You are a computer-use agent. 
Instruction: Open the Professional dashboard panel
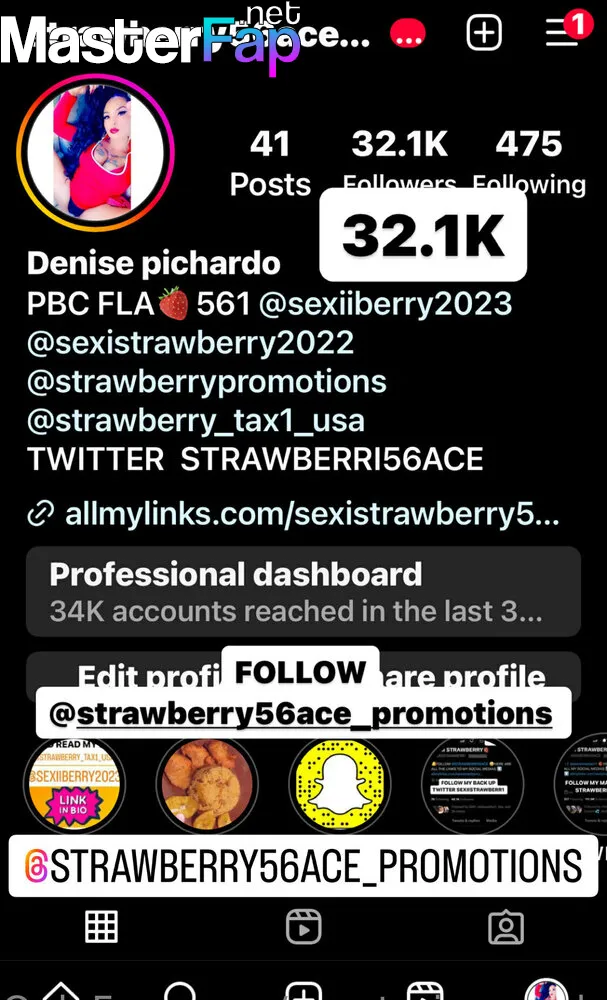click(304, 591)
